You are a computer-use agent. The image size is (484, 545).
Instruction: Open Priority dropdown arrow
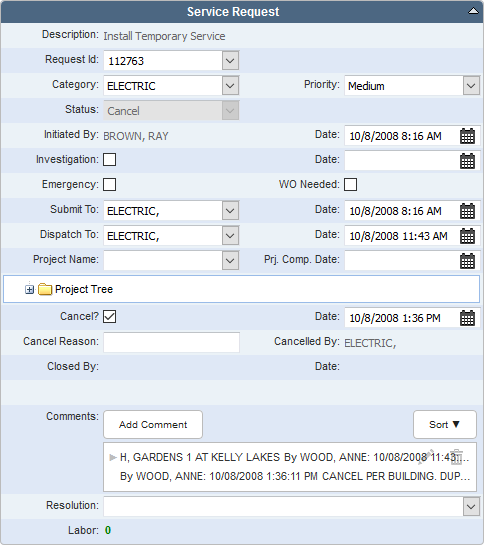point(471,86)
